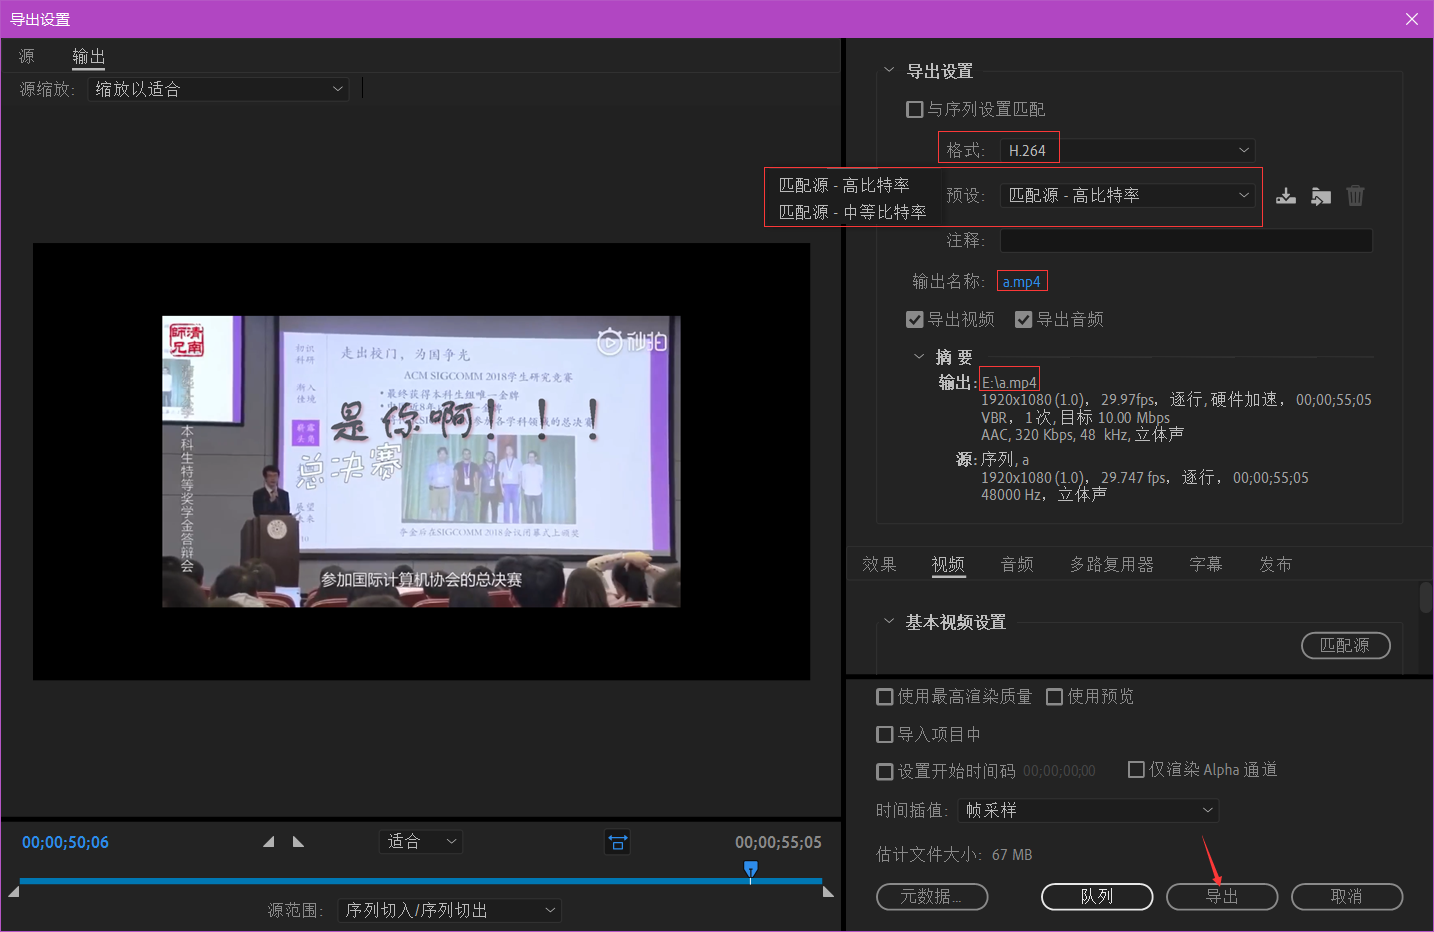Image resolution: width=1434 pixels, height=932 pixels.
Task: Toggle 与序列设置匹配 checkbox
Action: [914, 109]
